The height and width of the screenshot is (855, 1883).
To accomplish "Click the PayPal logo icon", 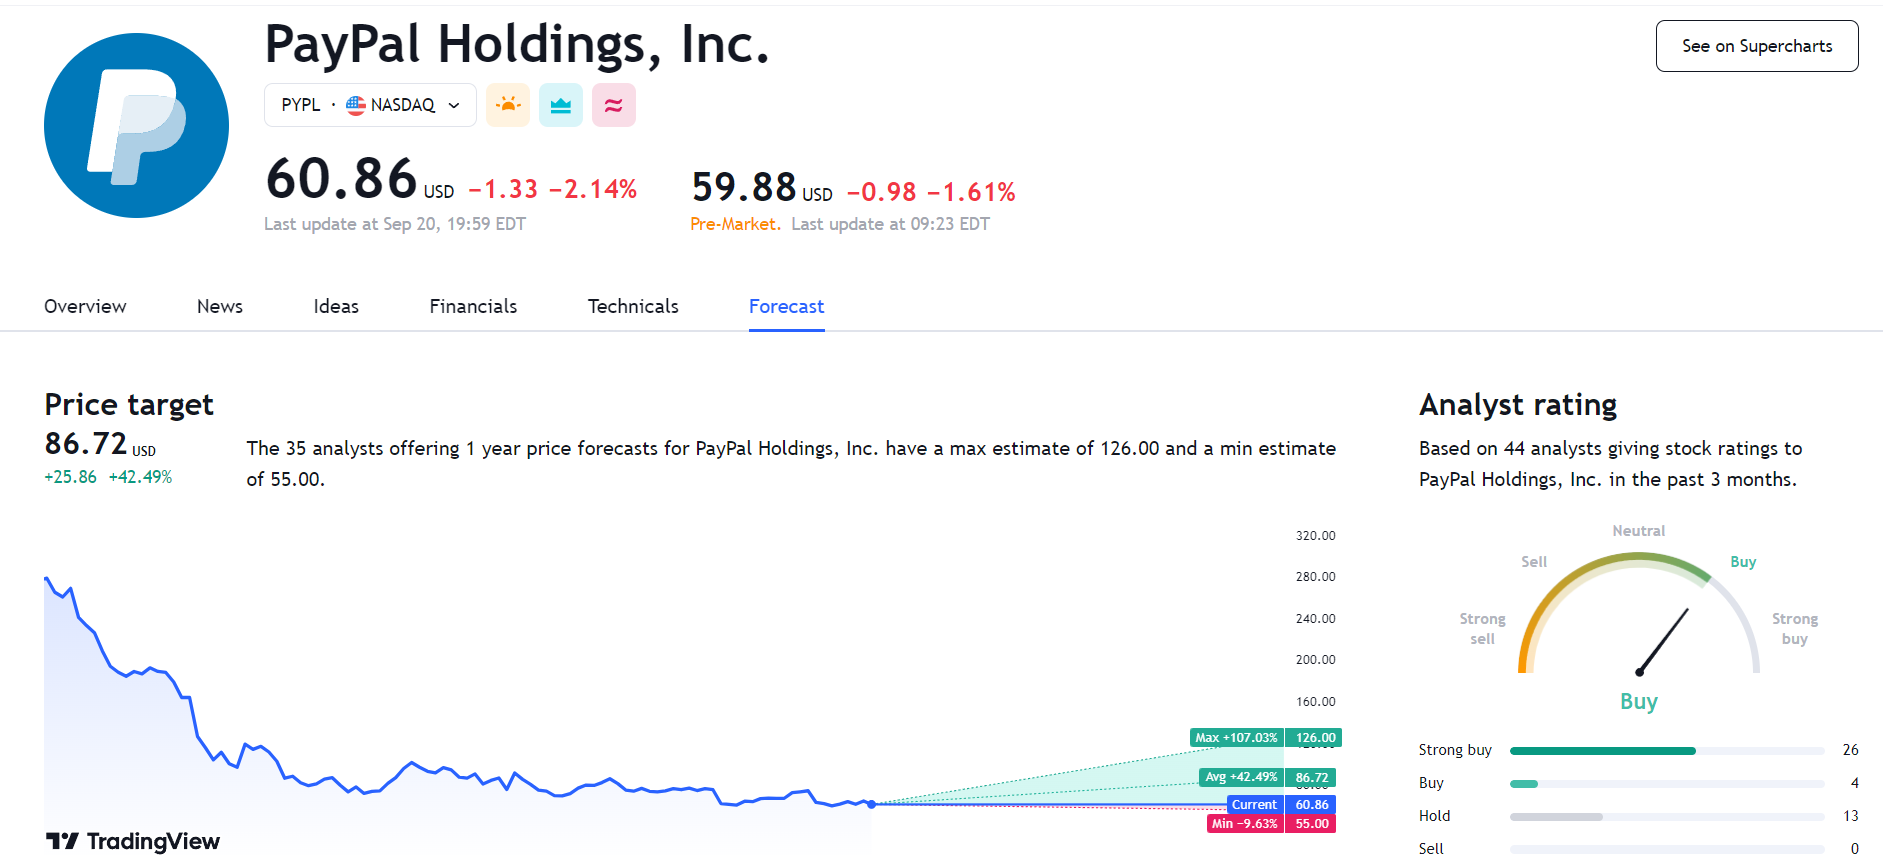I will (136, 125).
